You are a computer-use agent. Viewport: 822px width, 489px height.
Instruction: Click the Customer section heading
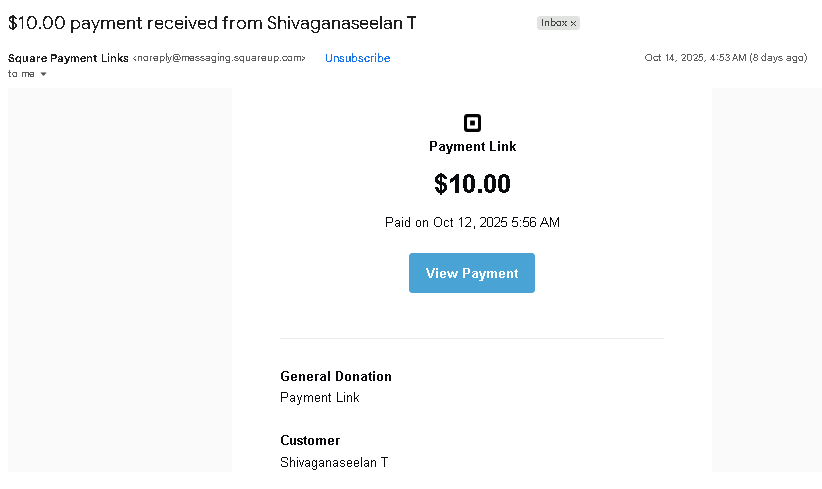point(310,440)
